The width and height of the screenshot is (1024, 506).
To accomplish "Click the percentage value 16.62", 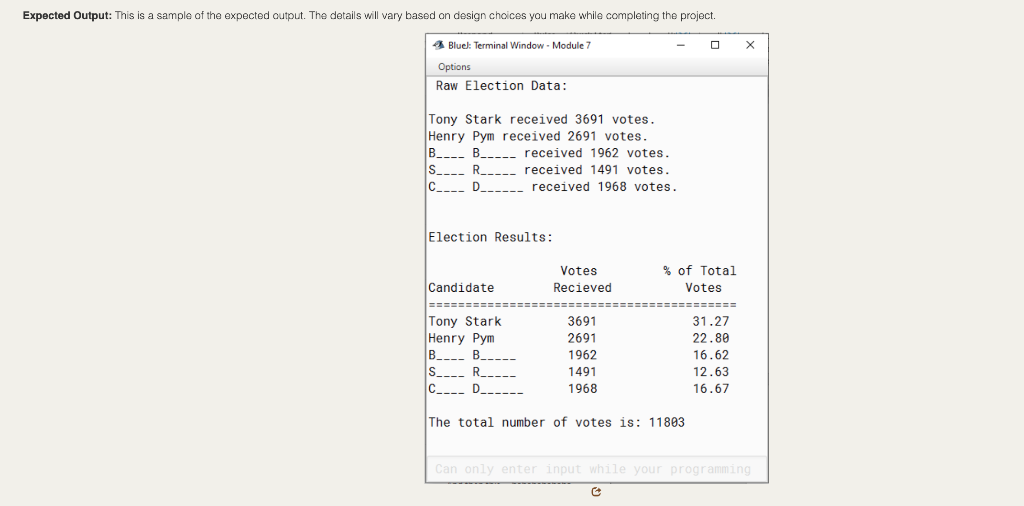I will click(711, 355).
